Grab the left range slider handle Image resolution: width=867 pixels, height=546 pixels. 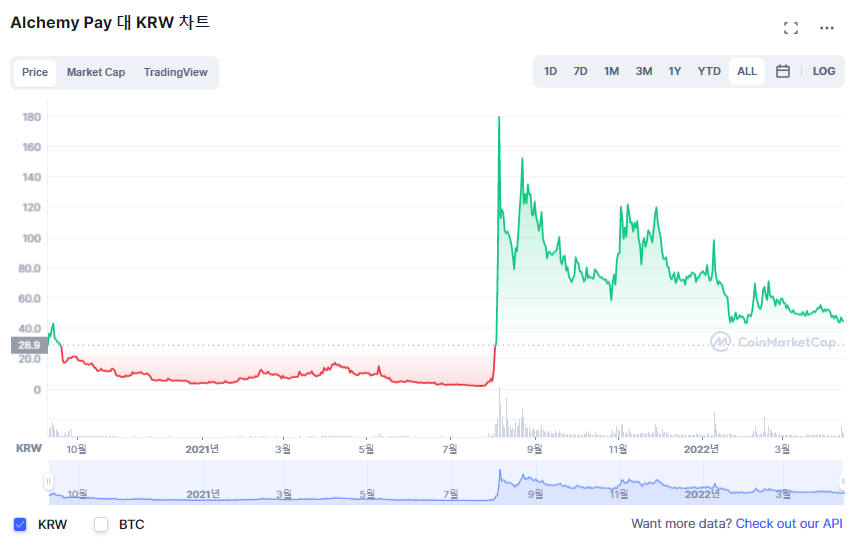[48, 482]
